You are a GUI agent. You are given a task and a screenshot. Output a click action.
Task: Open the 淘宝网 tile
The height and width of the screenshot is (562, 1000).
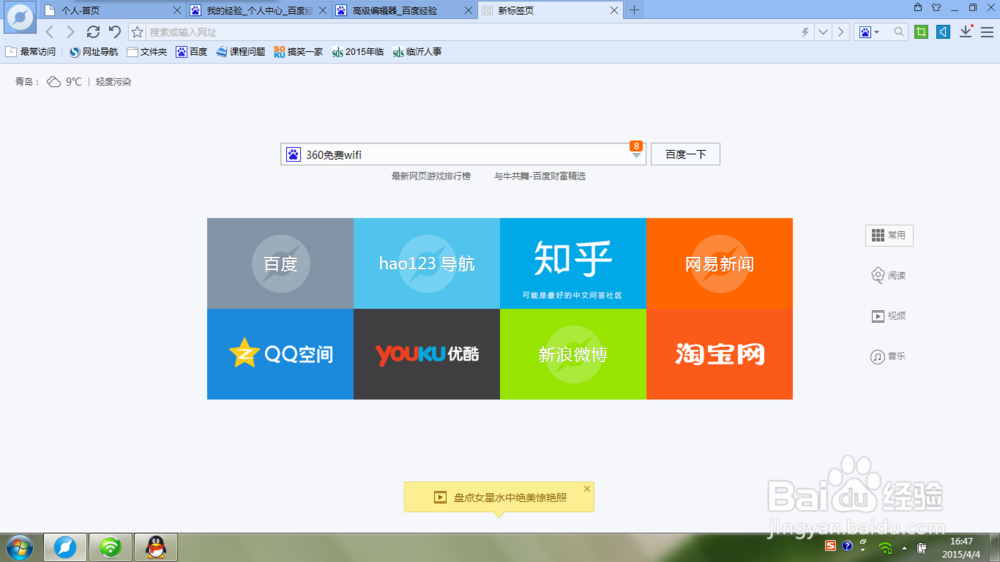tap(719, 354)
